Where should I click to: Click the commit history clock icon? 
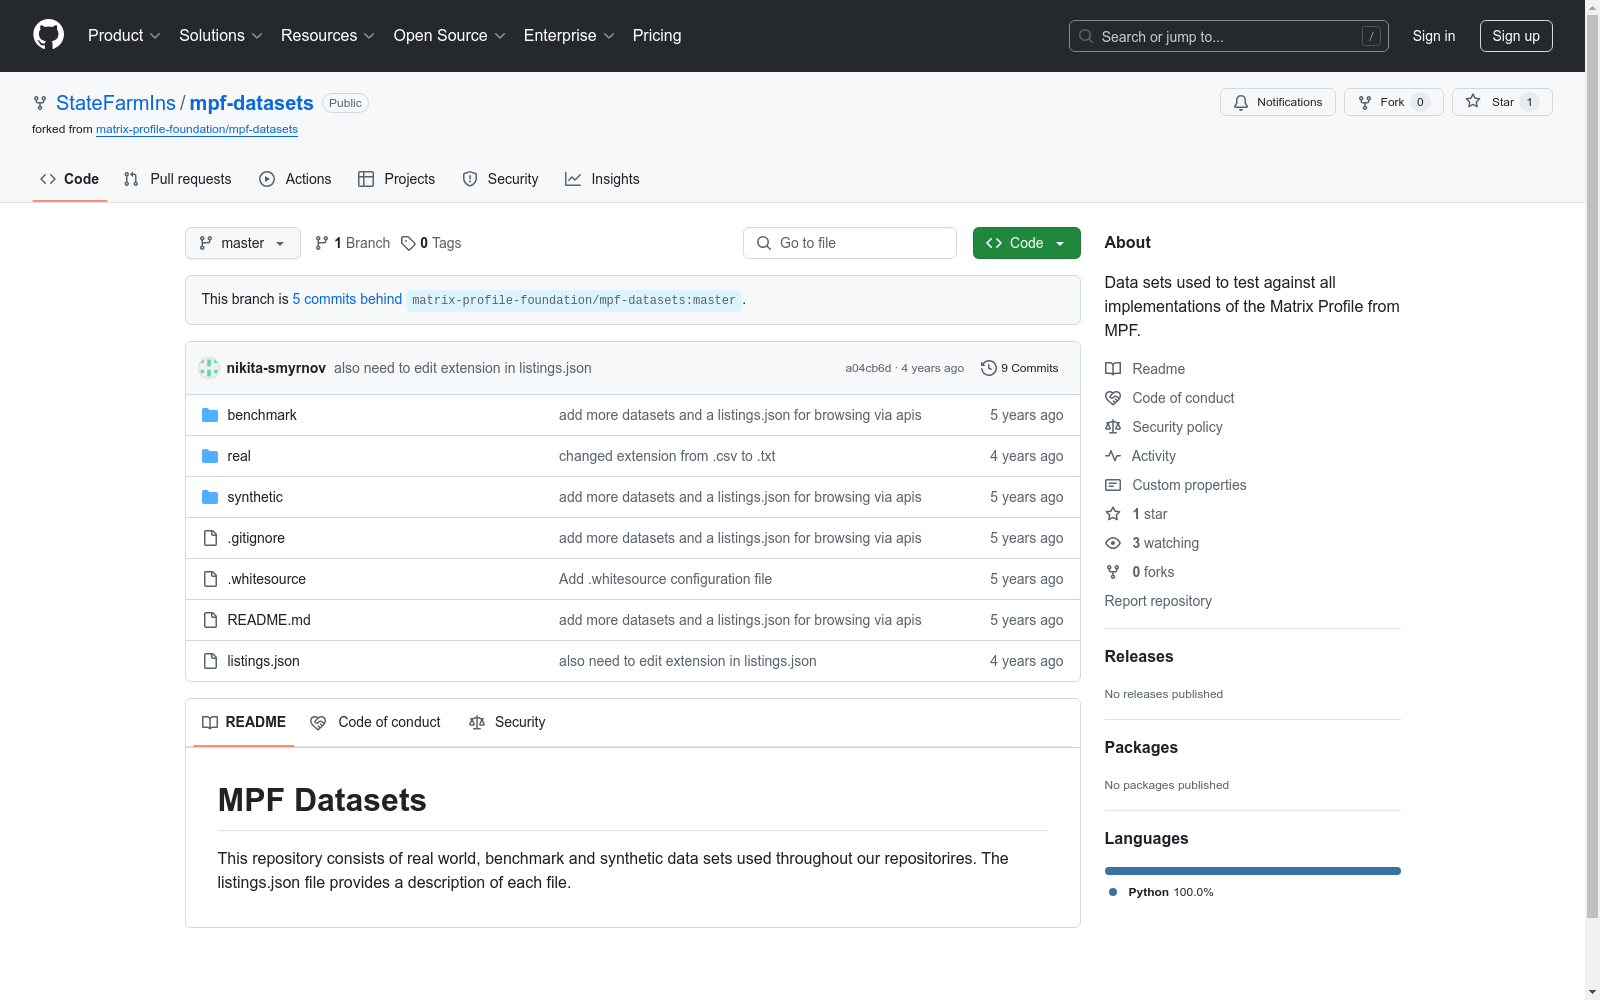(x=989, y=368)
